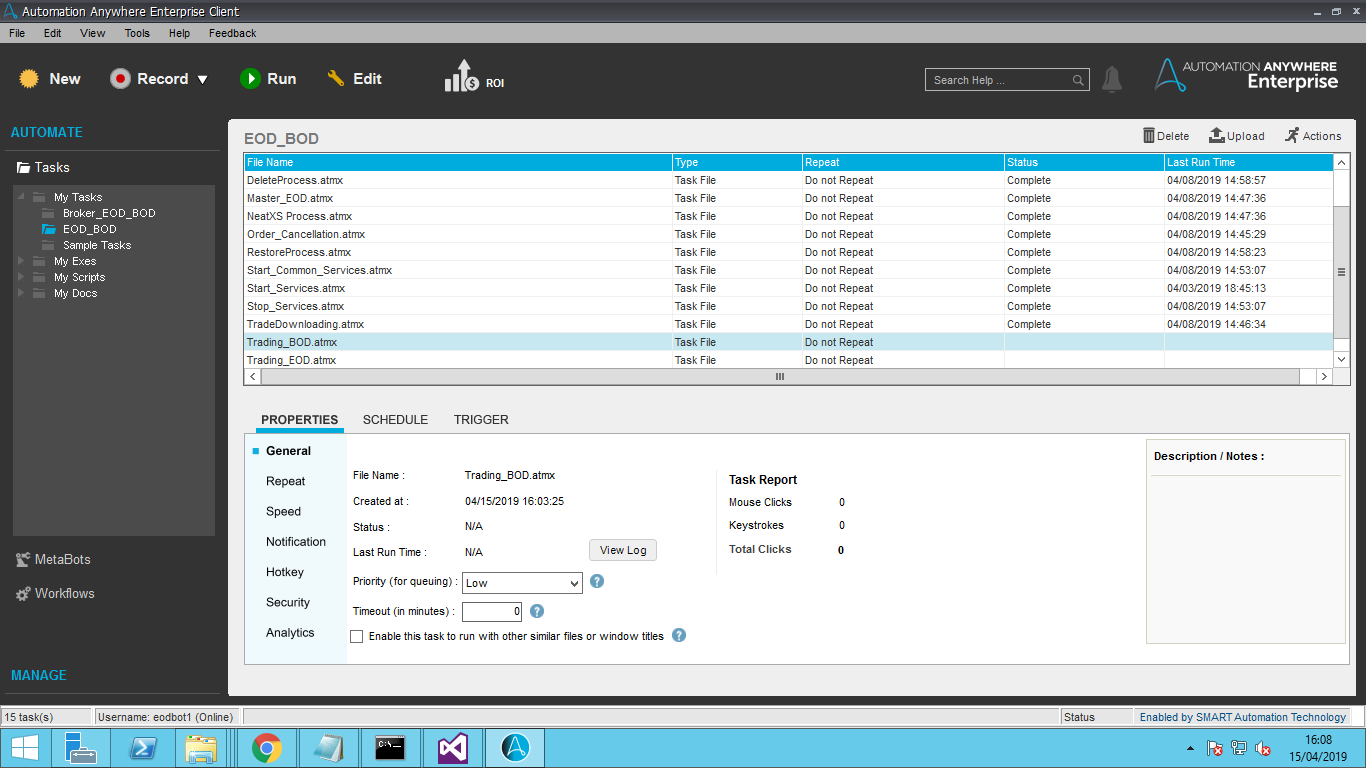This screenshot has width=1366, height=768.
Task: Enable task to run with similar files checkbox
Action: click(357, 636)
